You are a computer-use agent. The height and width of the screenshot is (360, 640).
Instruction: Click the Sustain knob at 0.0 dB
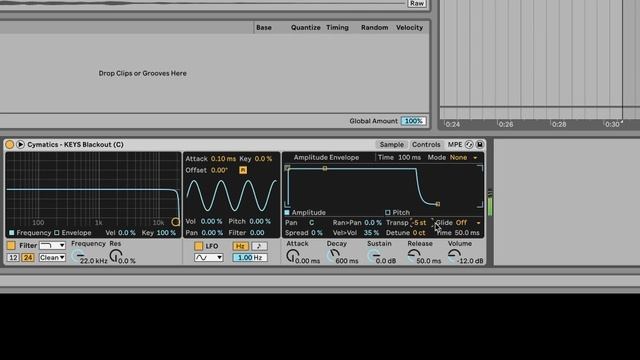pyautogui.click(x=373, y=256)
